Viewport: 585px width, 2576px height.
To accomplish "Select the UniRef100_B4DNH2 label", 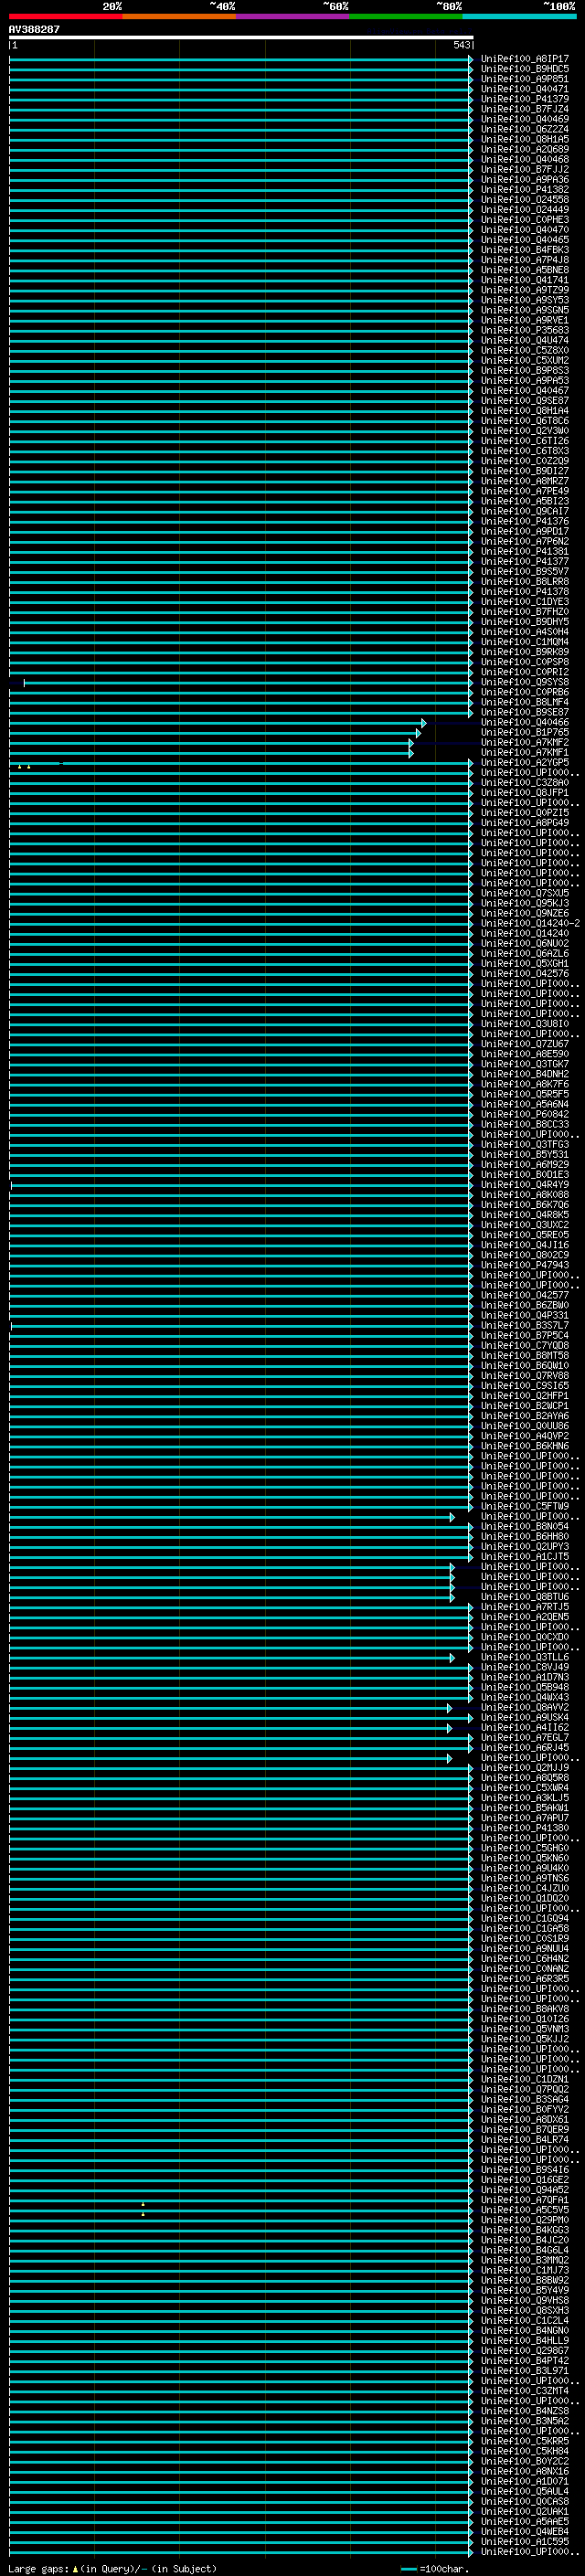I will (524, 1074).
